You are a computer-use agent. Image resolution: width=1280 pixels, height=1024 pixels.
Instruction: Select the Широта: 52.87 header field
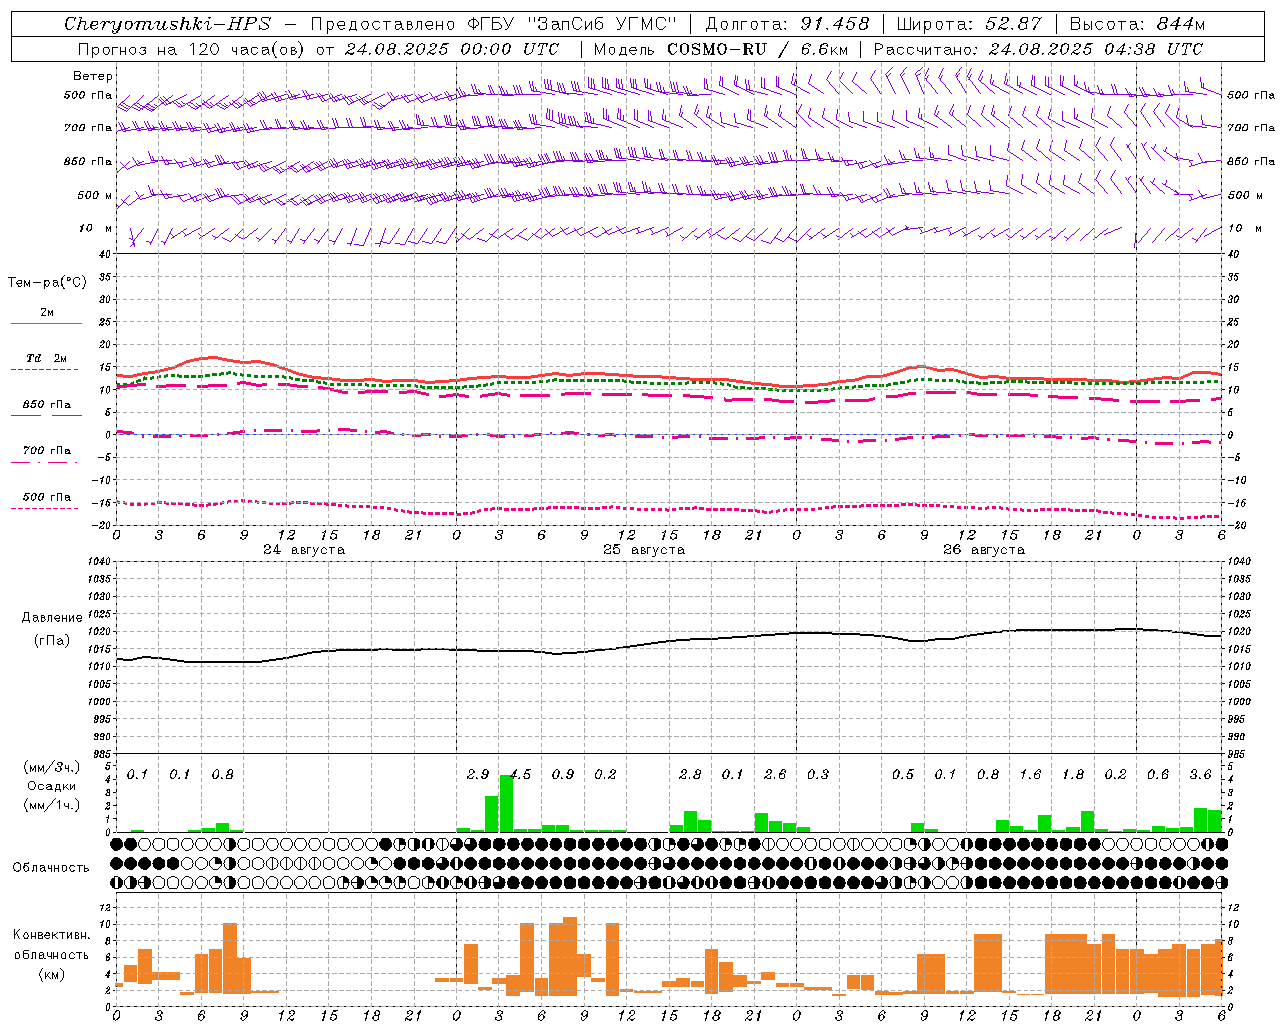(969, 24)
